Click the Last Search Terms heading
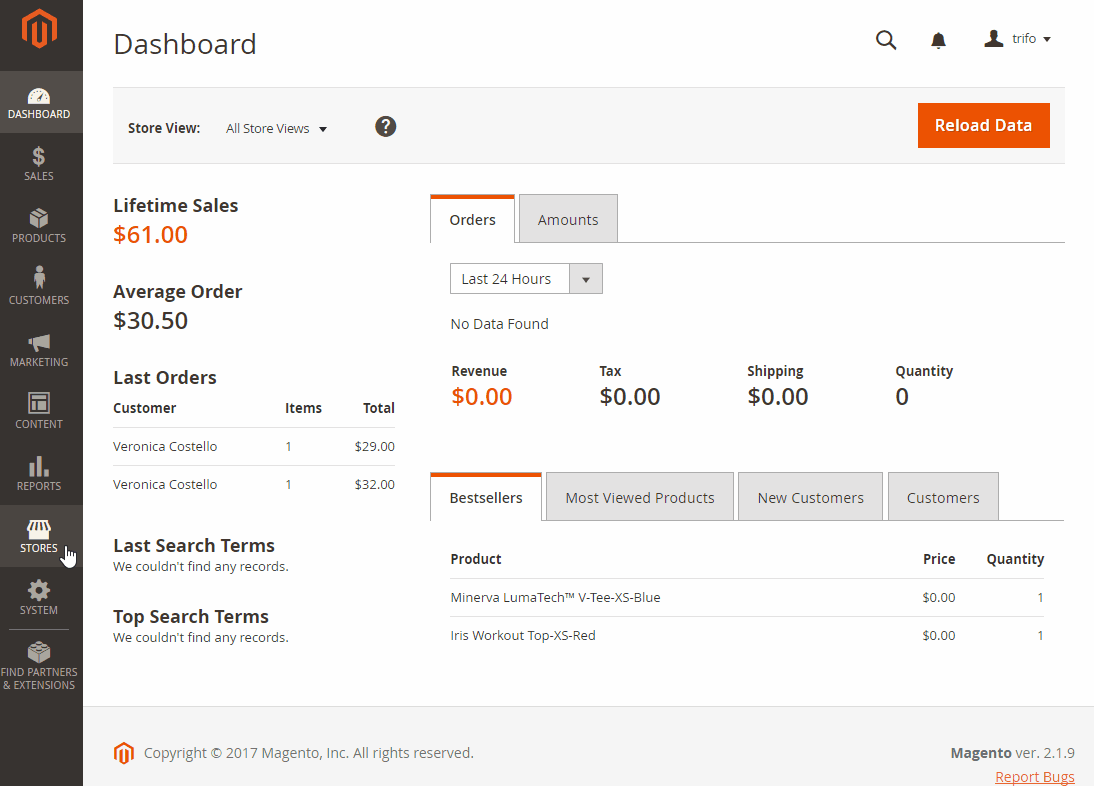The height and width of the screenshot is (786, 1094). click(194, 545)
